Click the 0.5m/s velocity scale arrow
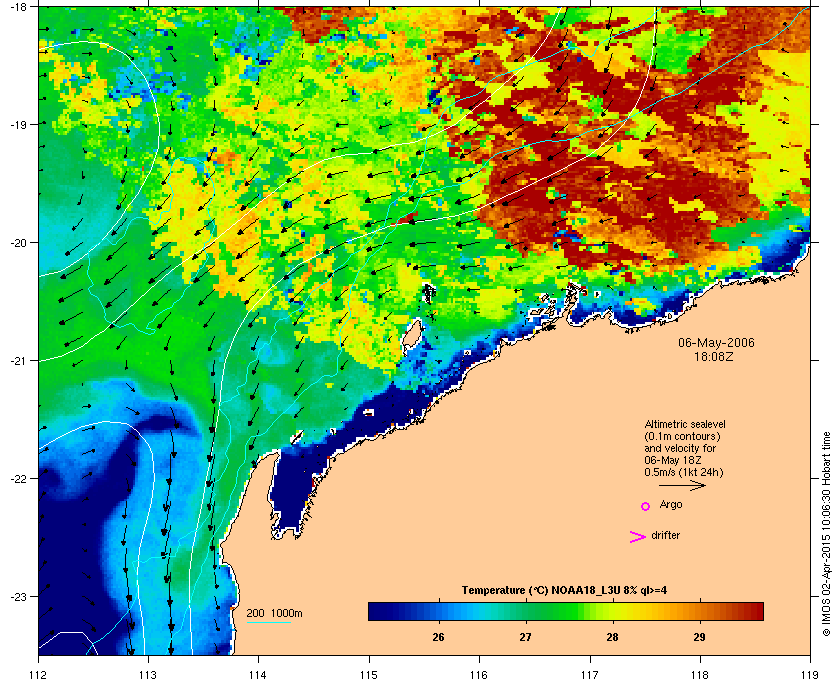This screenshot has height=680, width=840. (x=682, y=485)
